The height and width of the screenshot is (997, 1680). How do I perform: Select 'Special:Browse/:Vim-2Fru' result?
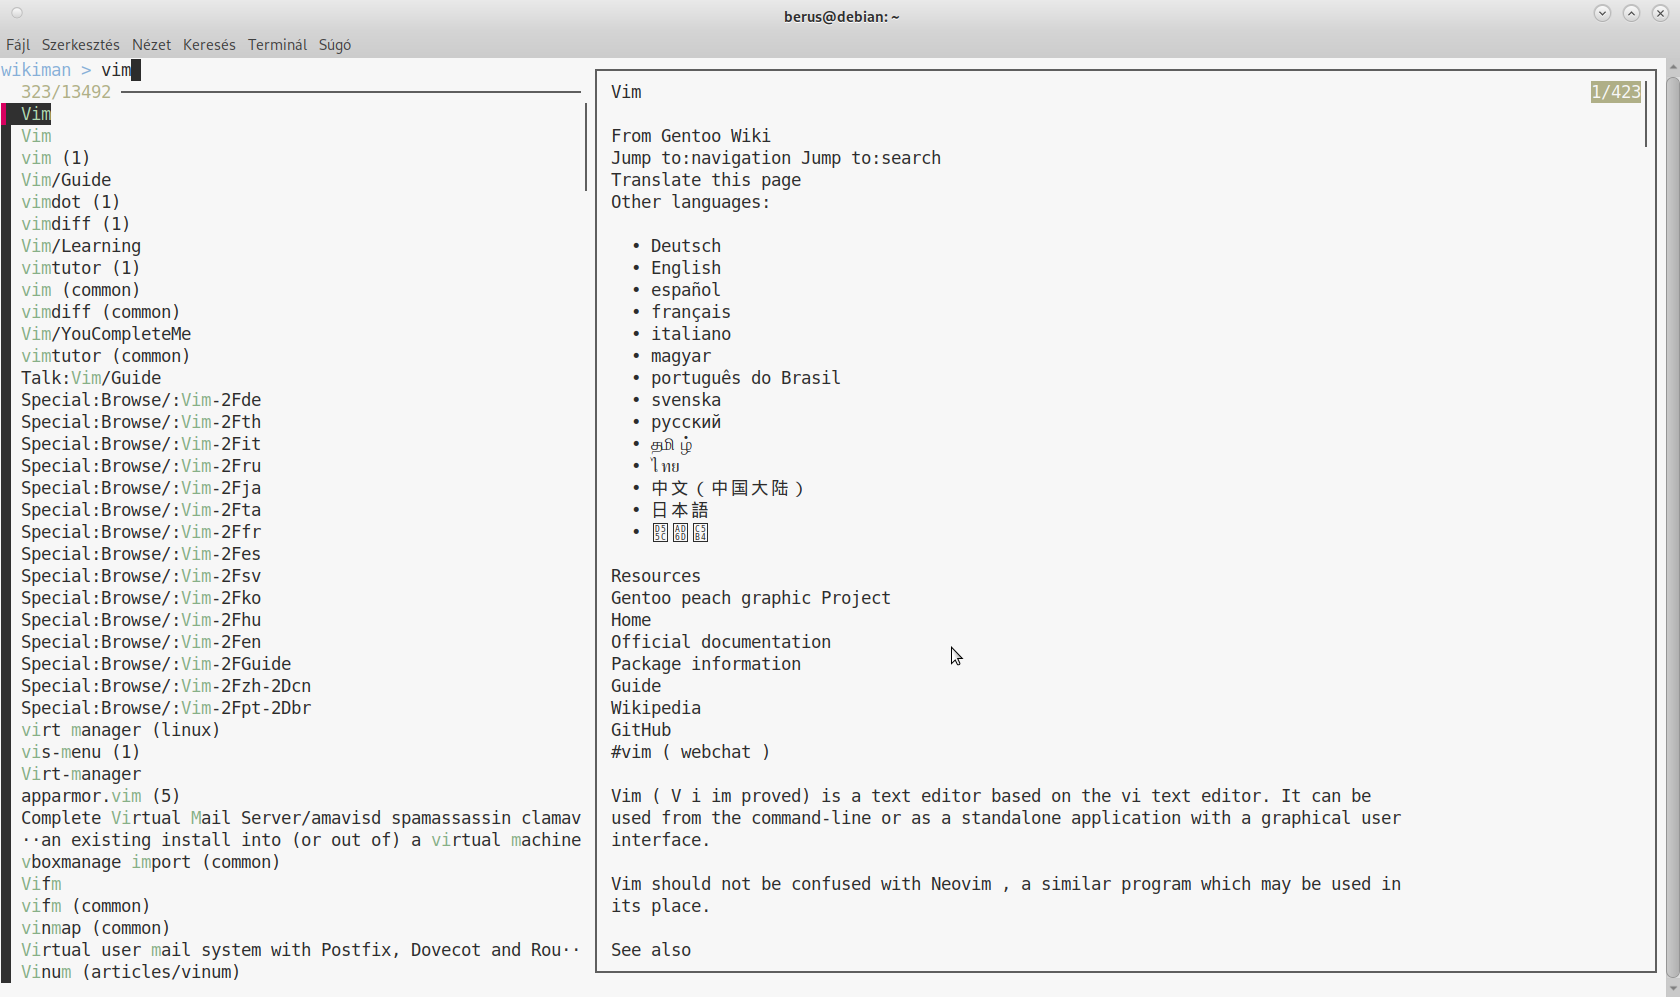point(141,466)
